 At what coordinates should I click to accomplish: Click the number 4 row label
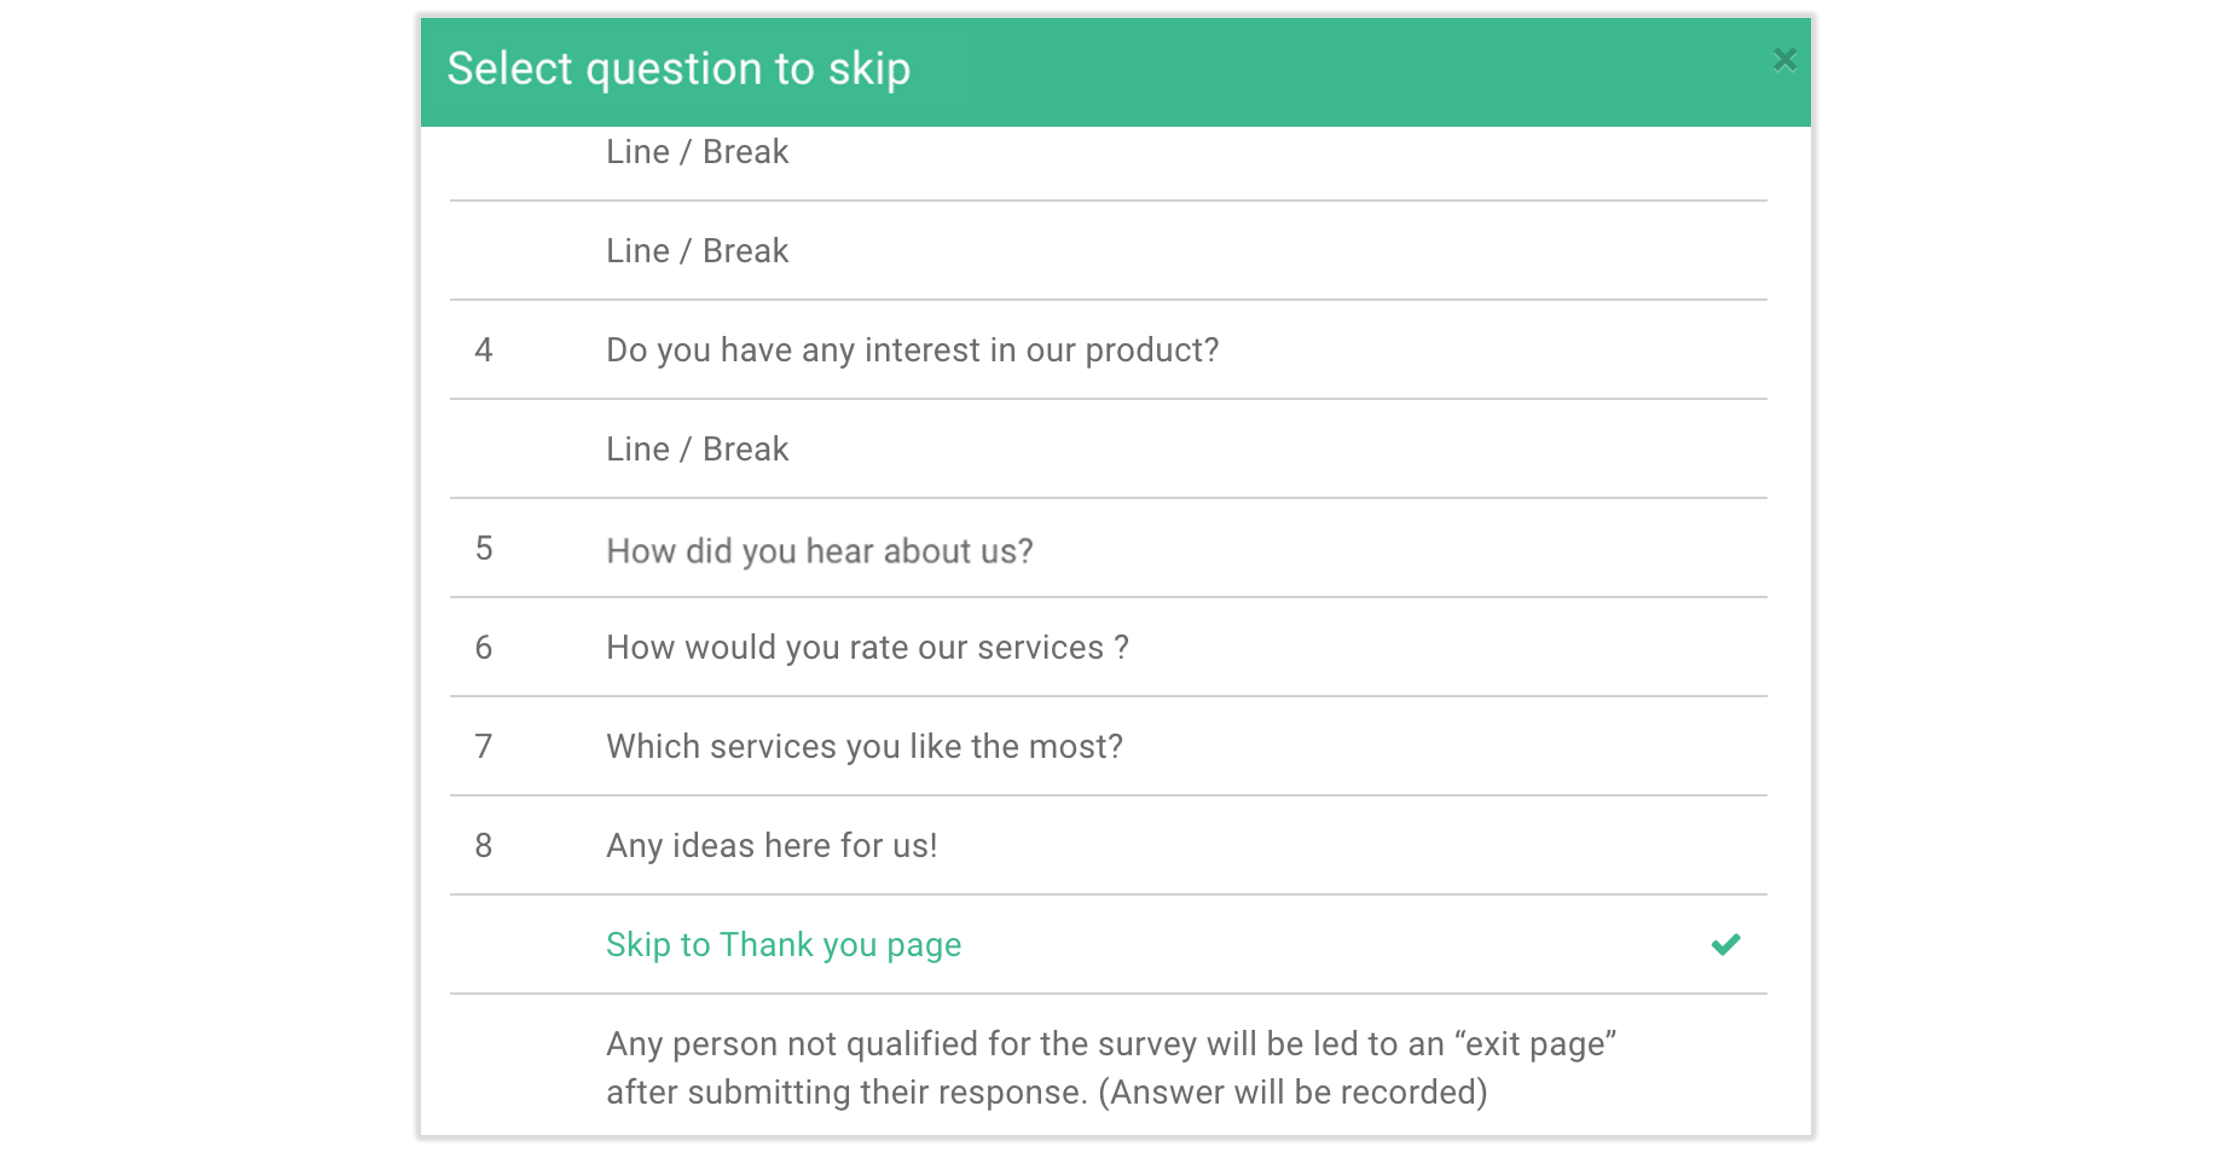tap(484, 350)
